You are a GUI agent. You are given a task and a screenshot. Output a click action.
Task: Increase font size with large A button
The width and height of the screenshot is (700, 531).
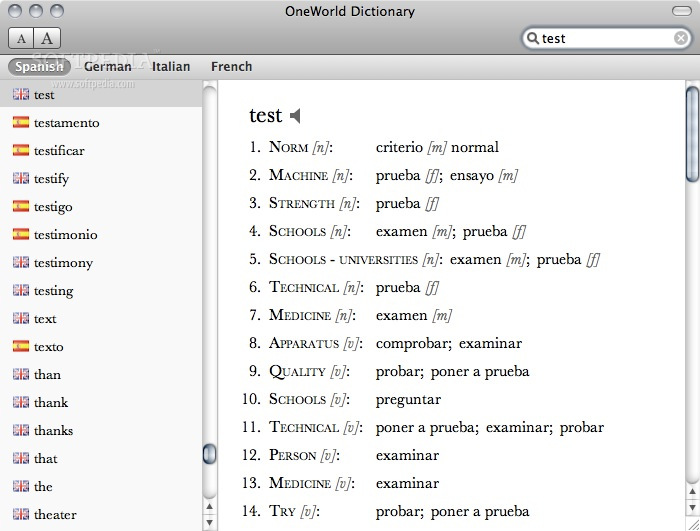point(47,38)
